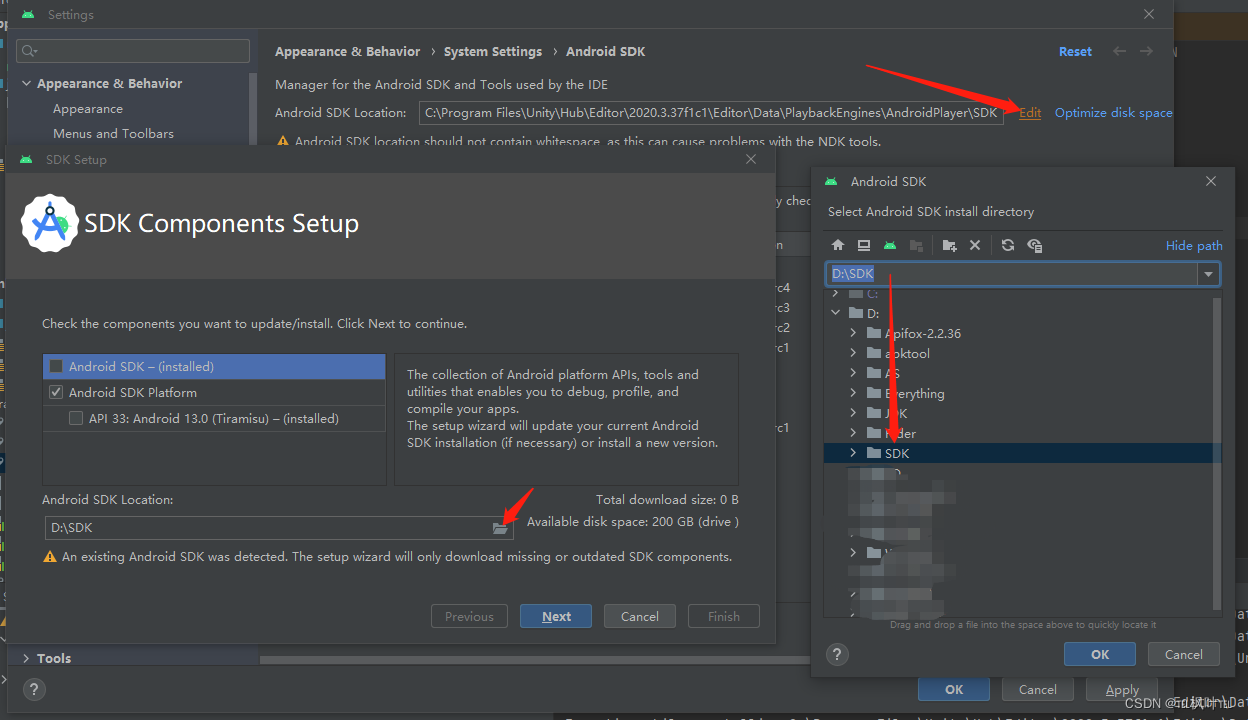
Task: Expand the Tools settings section
Action: (26, 658)
